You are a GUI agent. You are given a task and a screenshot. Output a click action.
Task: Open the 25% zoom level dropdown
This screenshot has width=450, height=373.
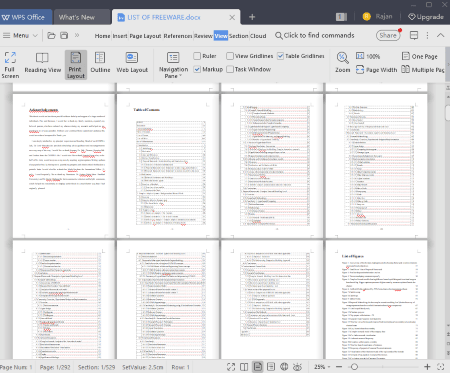click(x=322, y=367)
